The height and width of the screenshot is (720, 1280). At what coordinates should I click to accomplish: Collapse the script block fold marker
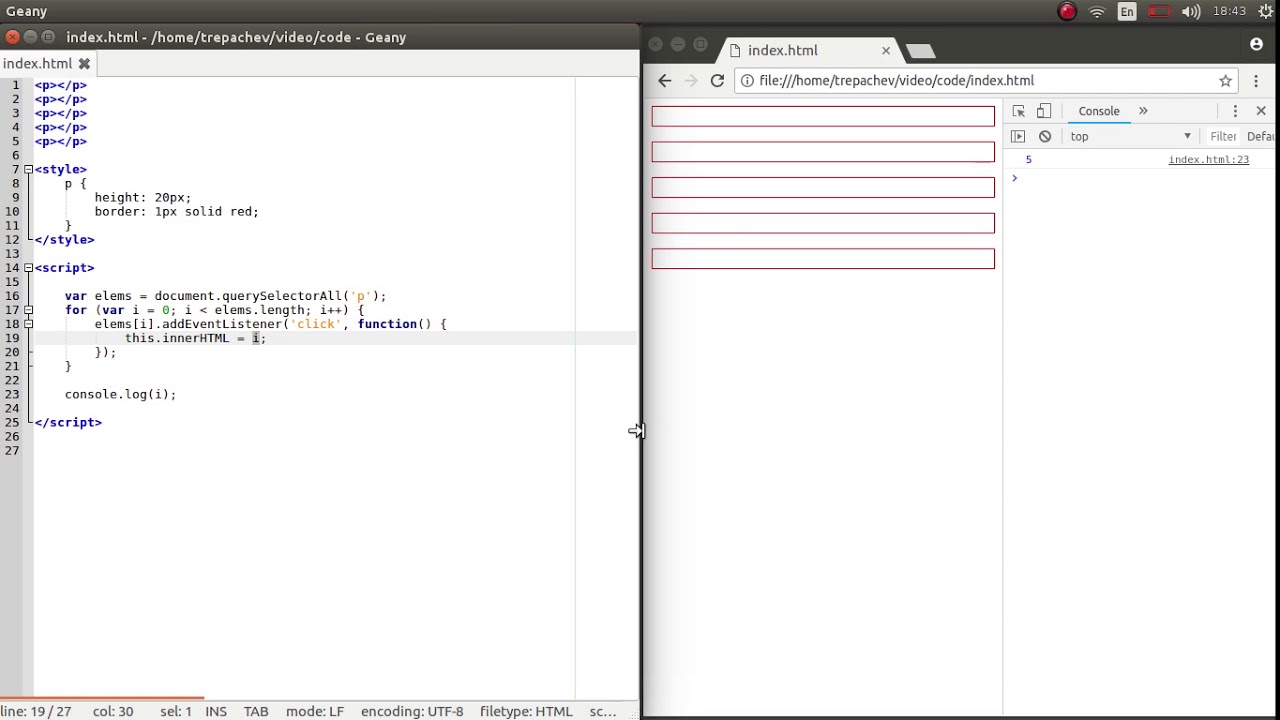[28, 268]
